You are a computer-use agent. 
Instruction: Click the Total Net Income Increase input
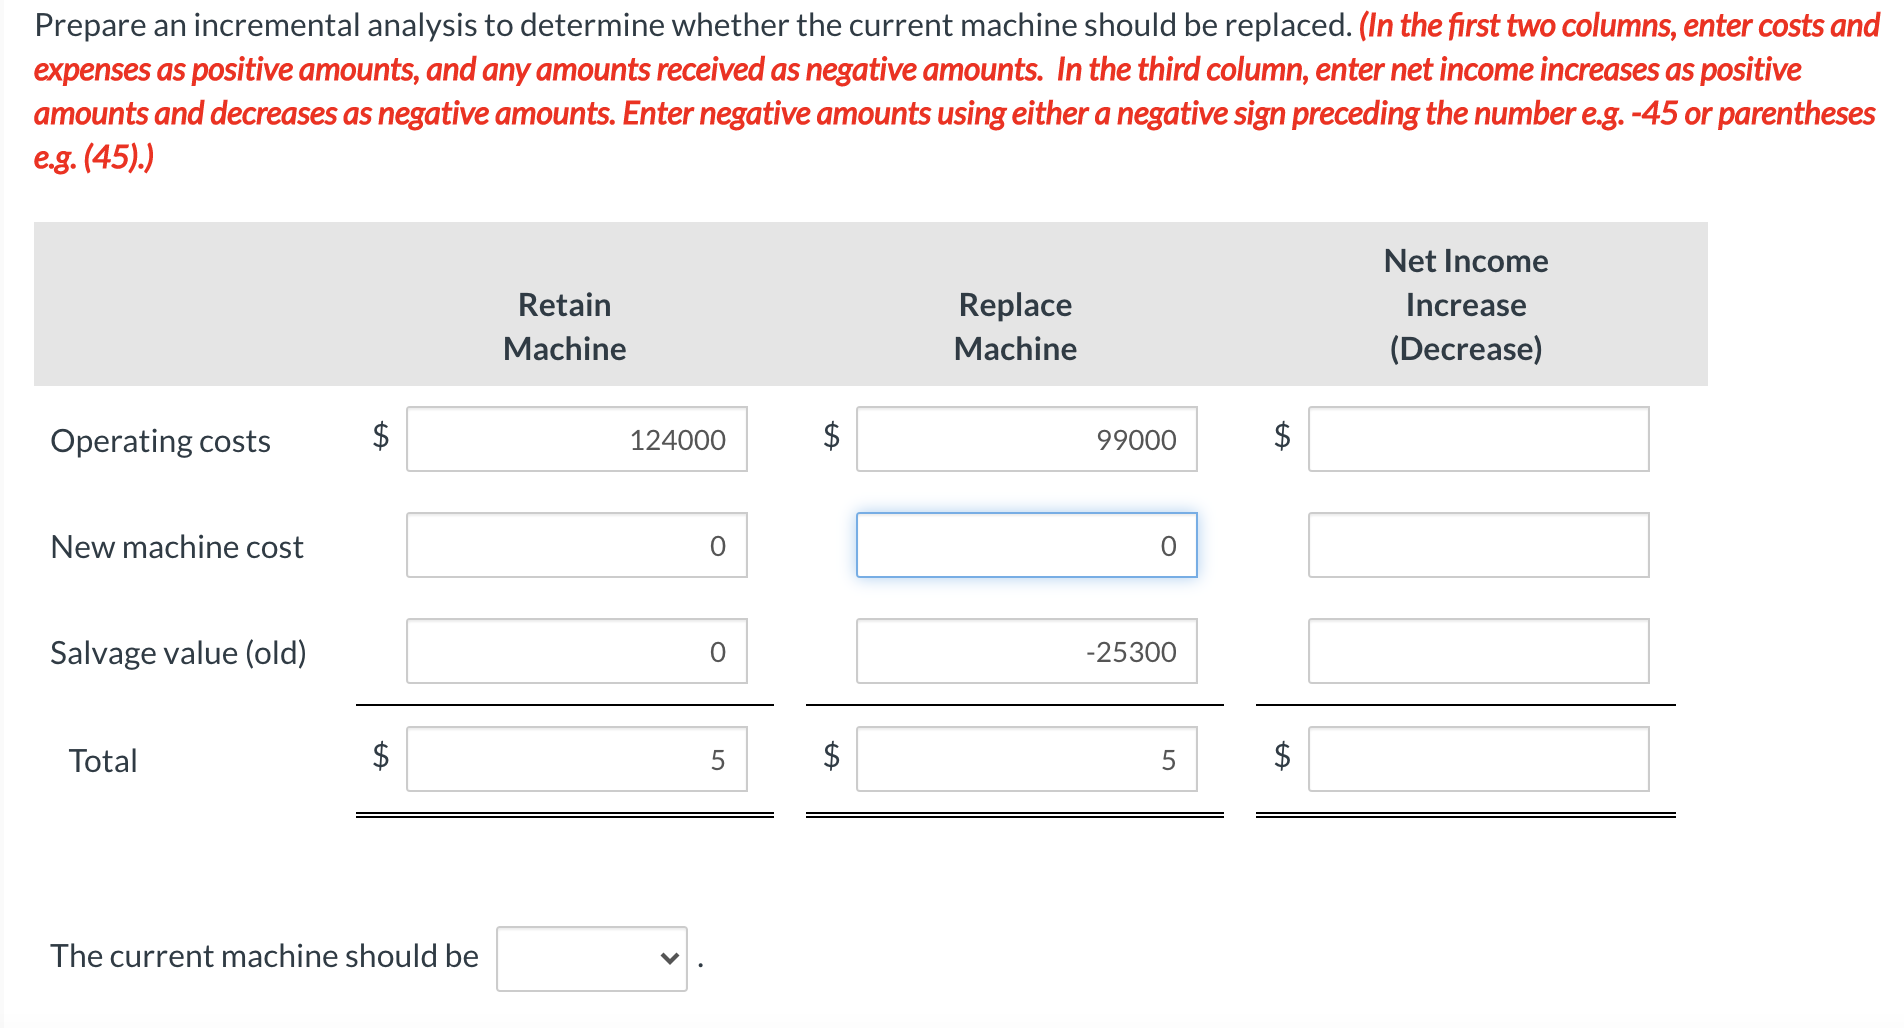point(1478,759)
